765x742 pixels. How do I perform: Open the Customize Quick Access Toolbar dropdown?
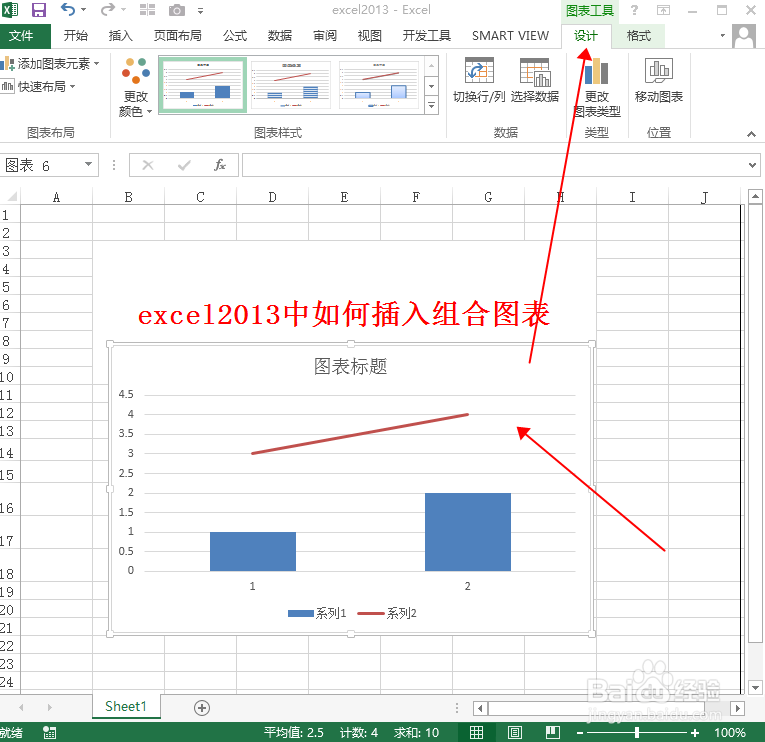[x=201, y=10]
